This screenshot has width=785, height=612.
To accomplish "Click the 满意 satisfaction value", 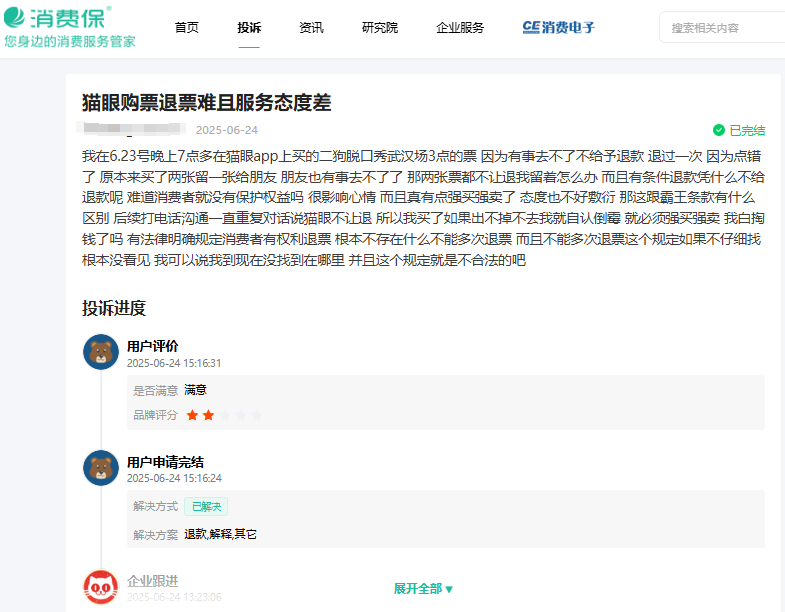I will point(196,390).
